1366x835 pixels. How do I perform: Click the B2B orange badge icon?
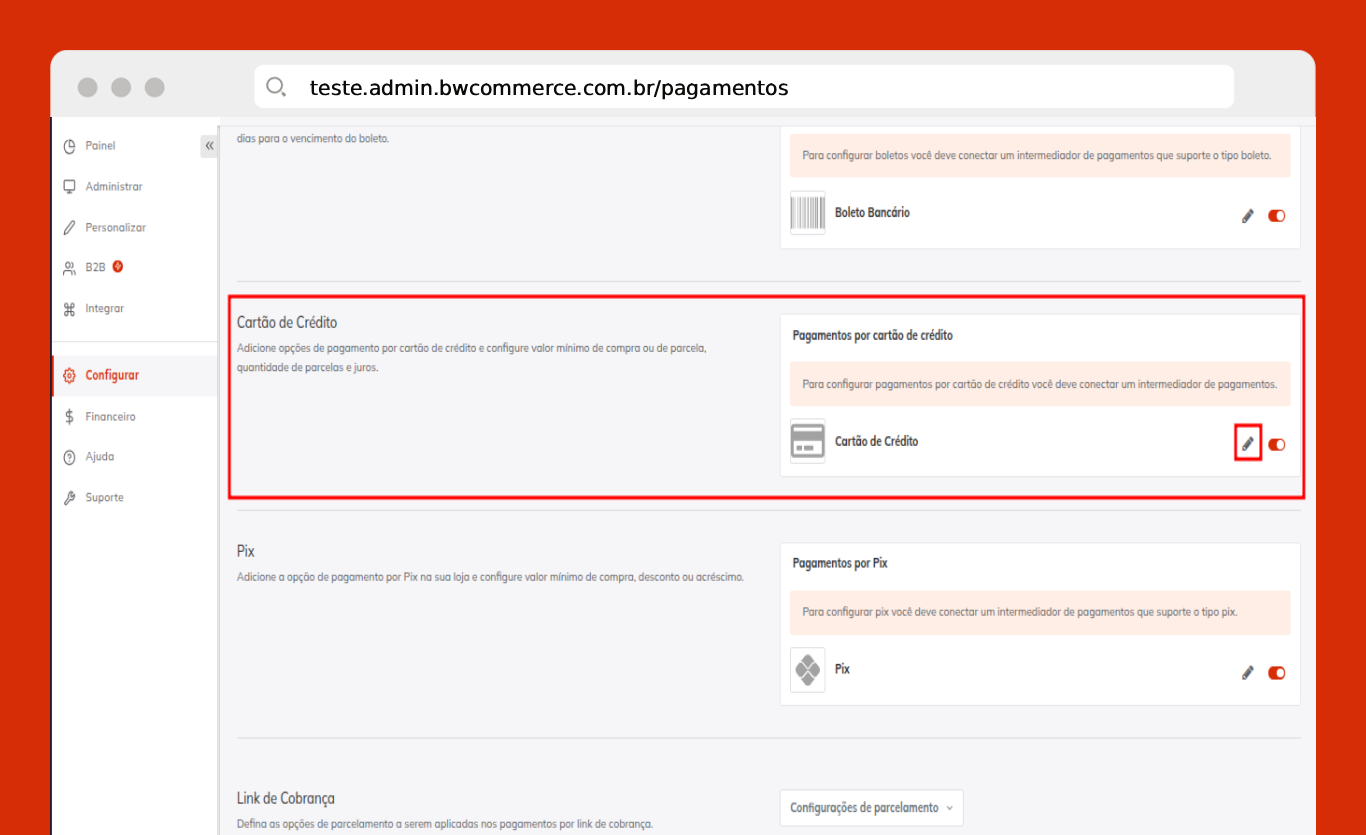118,267
